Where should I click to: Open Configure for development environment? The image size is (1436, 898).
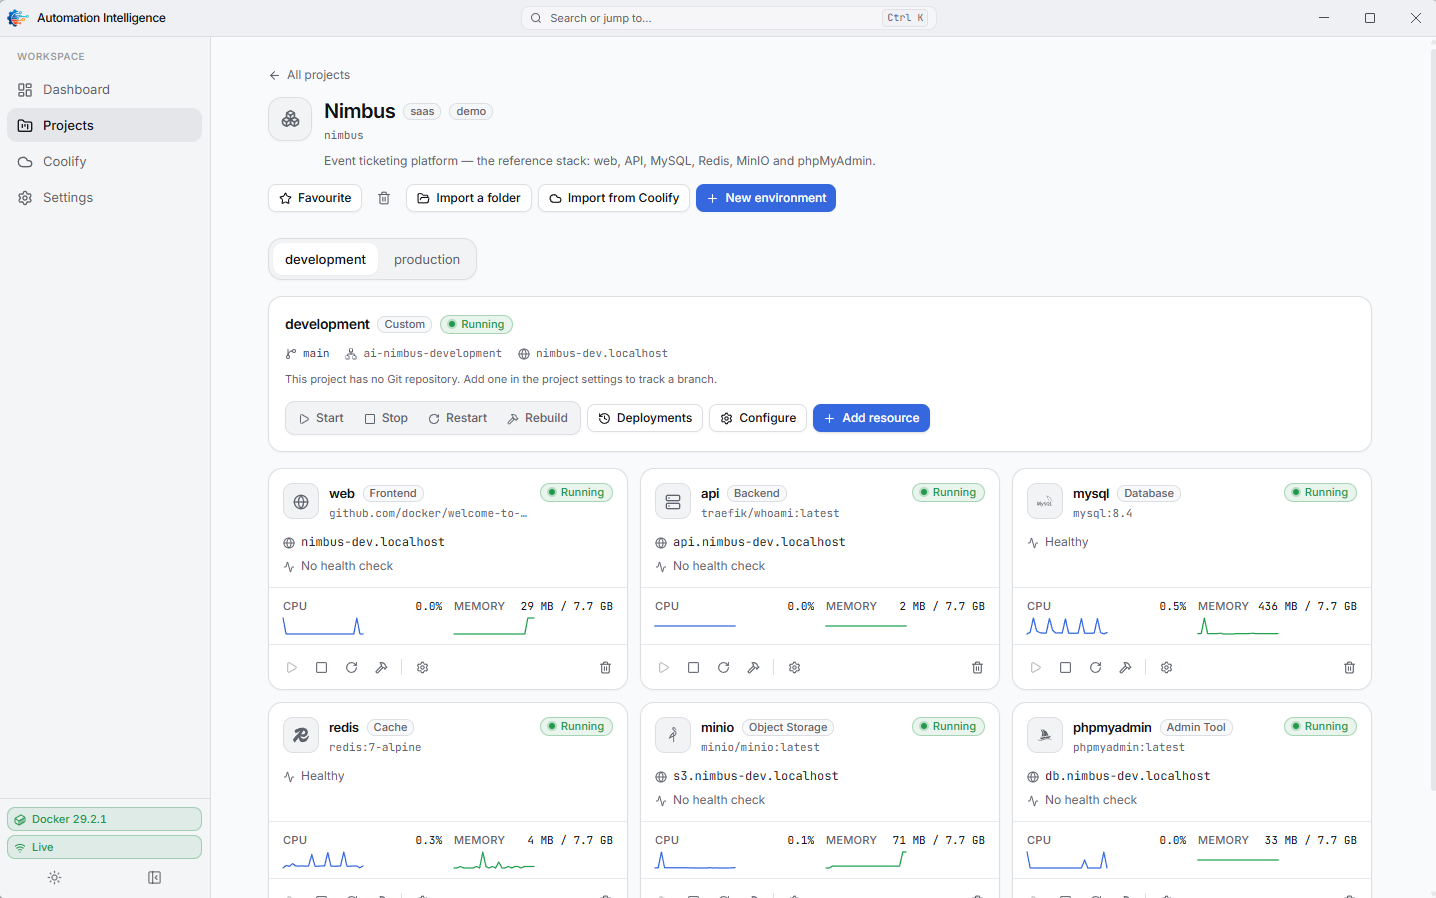pyautogui.click(x=759, y=418)
